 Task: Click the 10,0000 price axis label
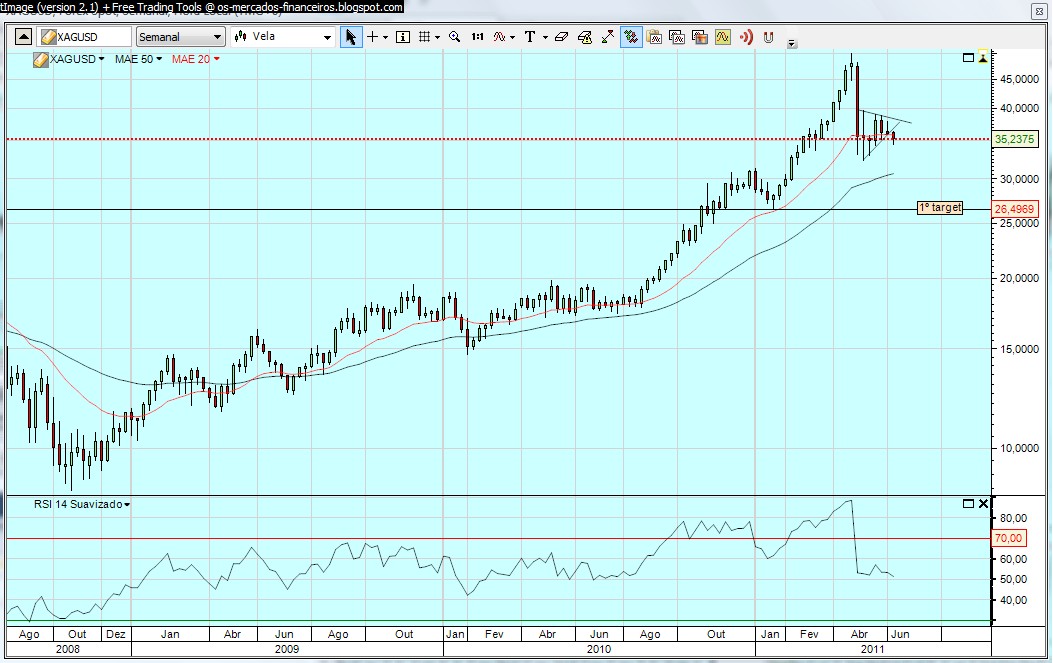click(x=1019, y=448)
